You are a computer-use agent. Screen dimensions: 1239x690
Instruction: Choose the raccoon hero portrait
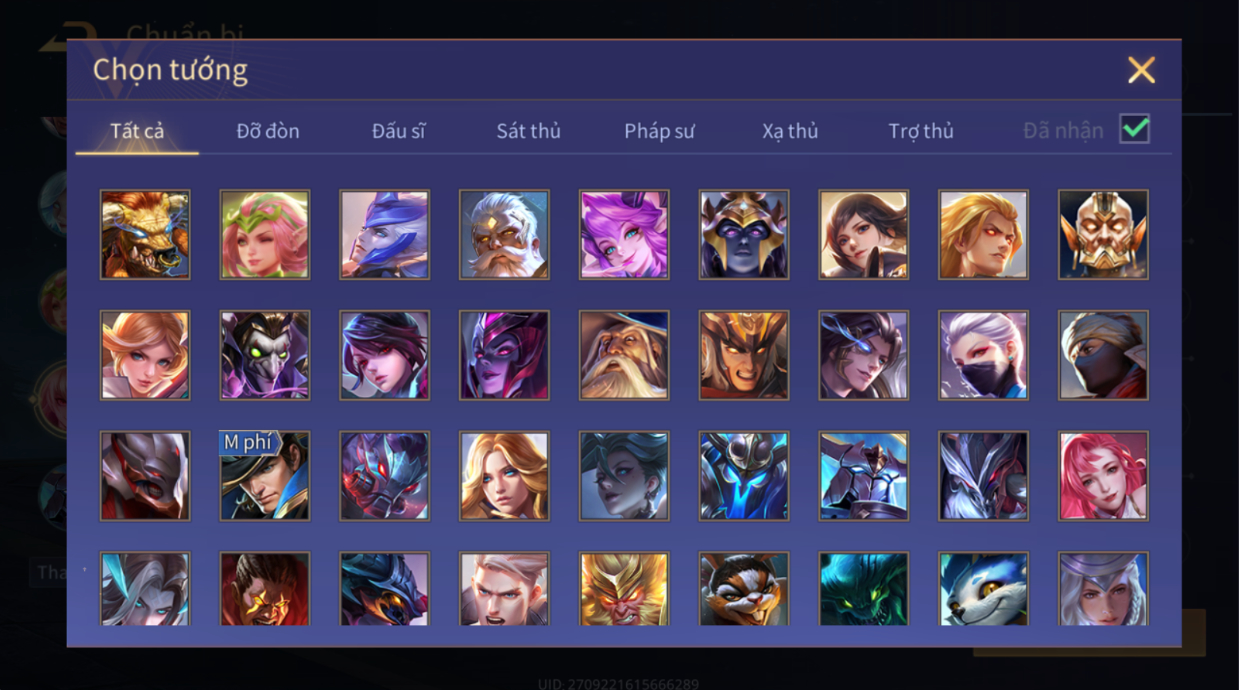click(744, 589)
